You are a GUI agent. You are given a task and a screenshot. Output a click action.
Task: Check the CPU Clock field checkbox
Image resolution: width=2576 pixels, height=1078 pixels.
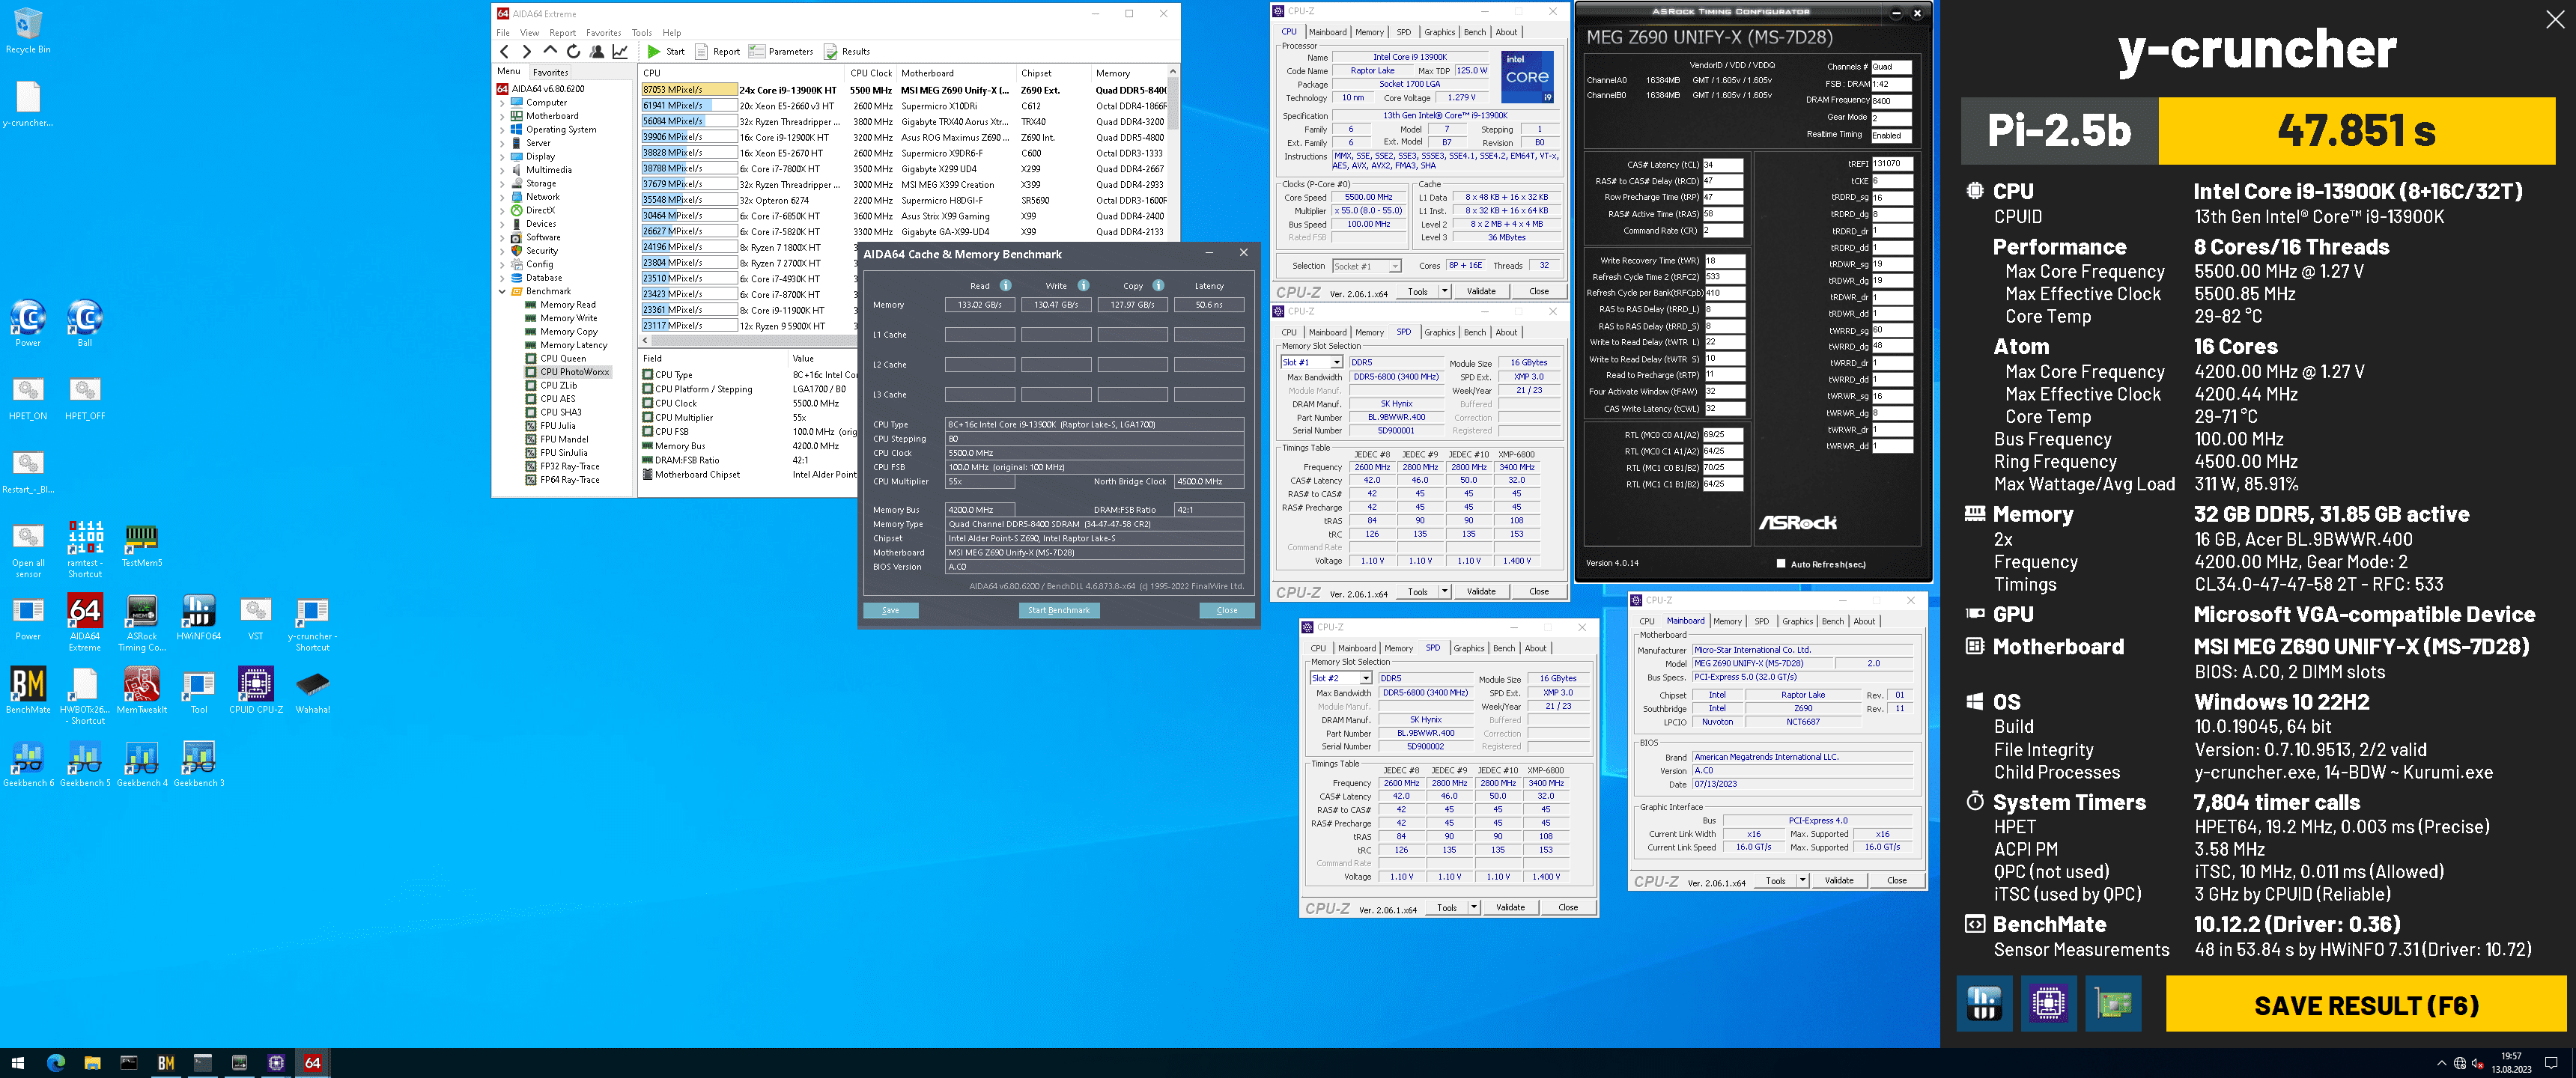[648, 404]
